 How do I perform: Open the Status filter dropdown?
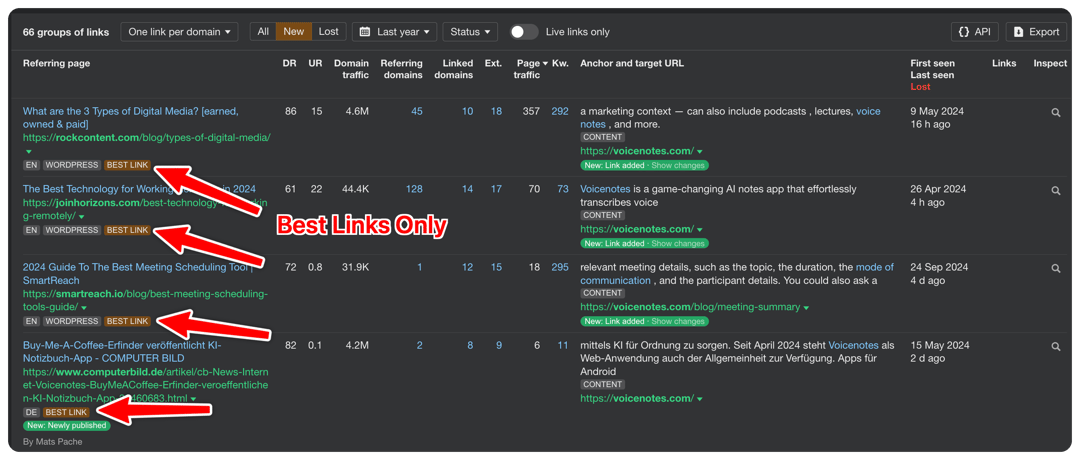point(470,32)
